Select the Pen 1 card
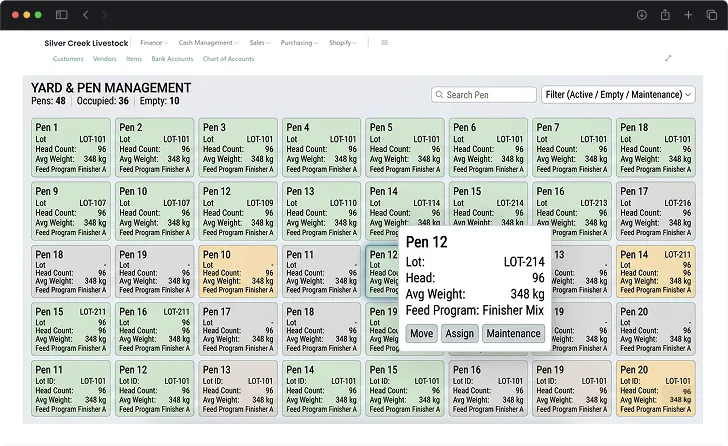 [71, 148]
